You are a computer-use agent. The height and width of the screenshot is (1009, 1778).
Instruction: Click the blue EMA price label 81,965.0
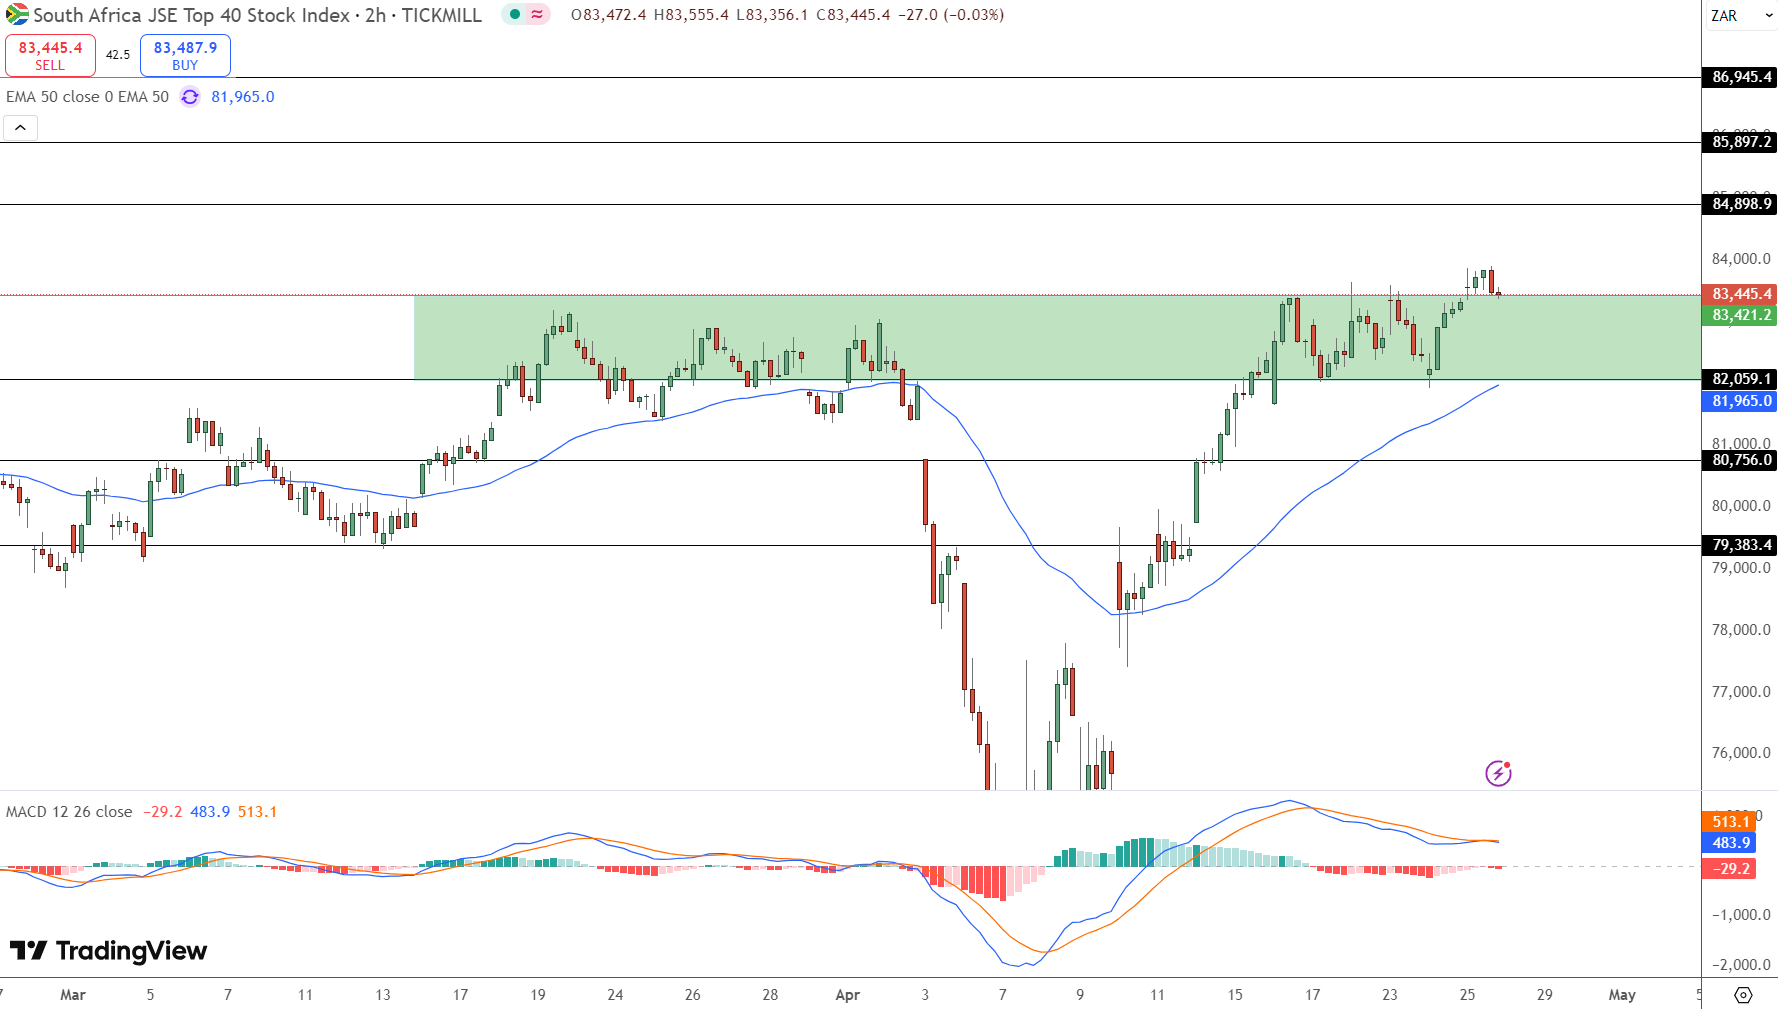pyautogui.click(x=1740, y=401)
